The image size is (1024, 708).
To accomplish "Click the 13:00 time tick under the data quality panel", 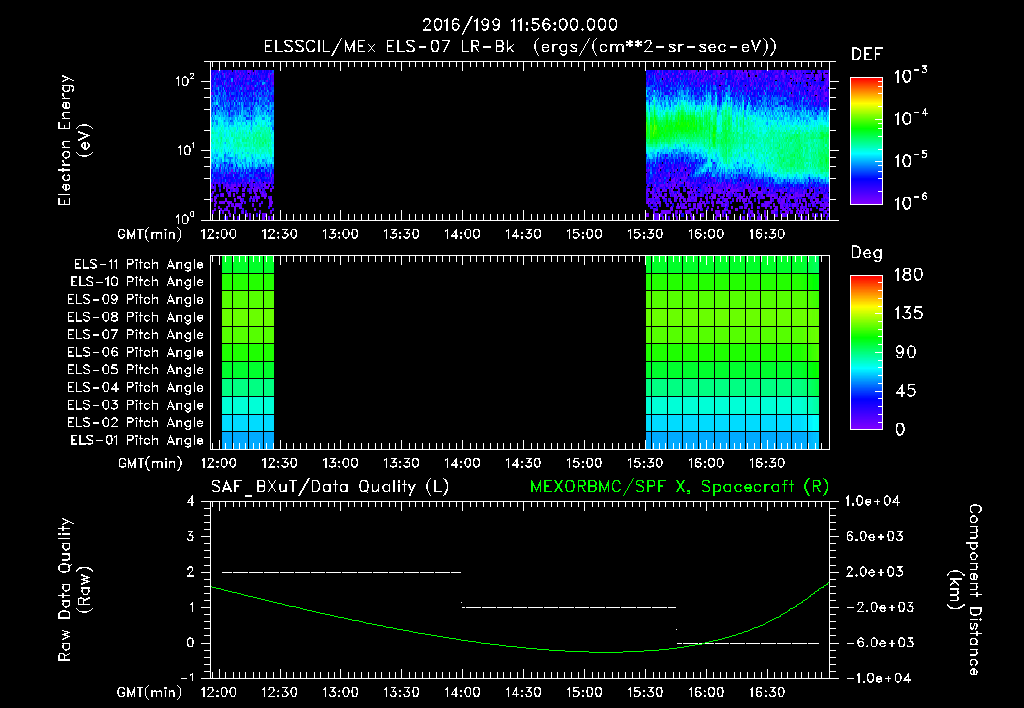I will click(x=340, y=692).
